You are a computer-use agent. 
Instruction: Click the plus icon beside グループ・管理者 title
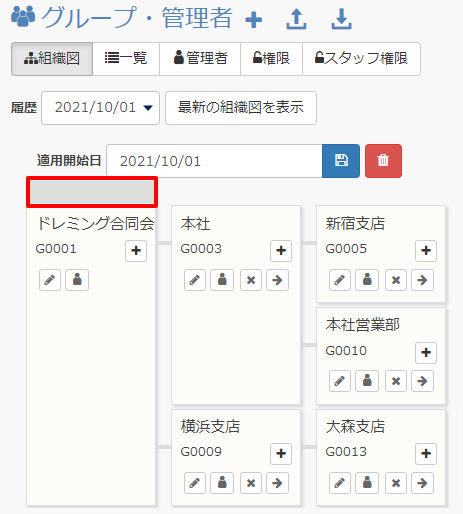(253, 20)
